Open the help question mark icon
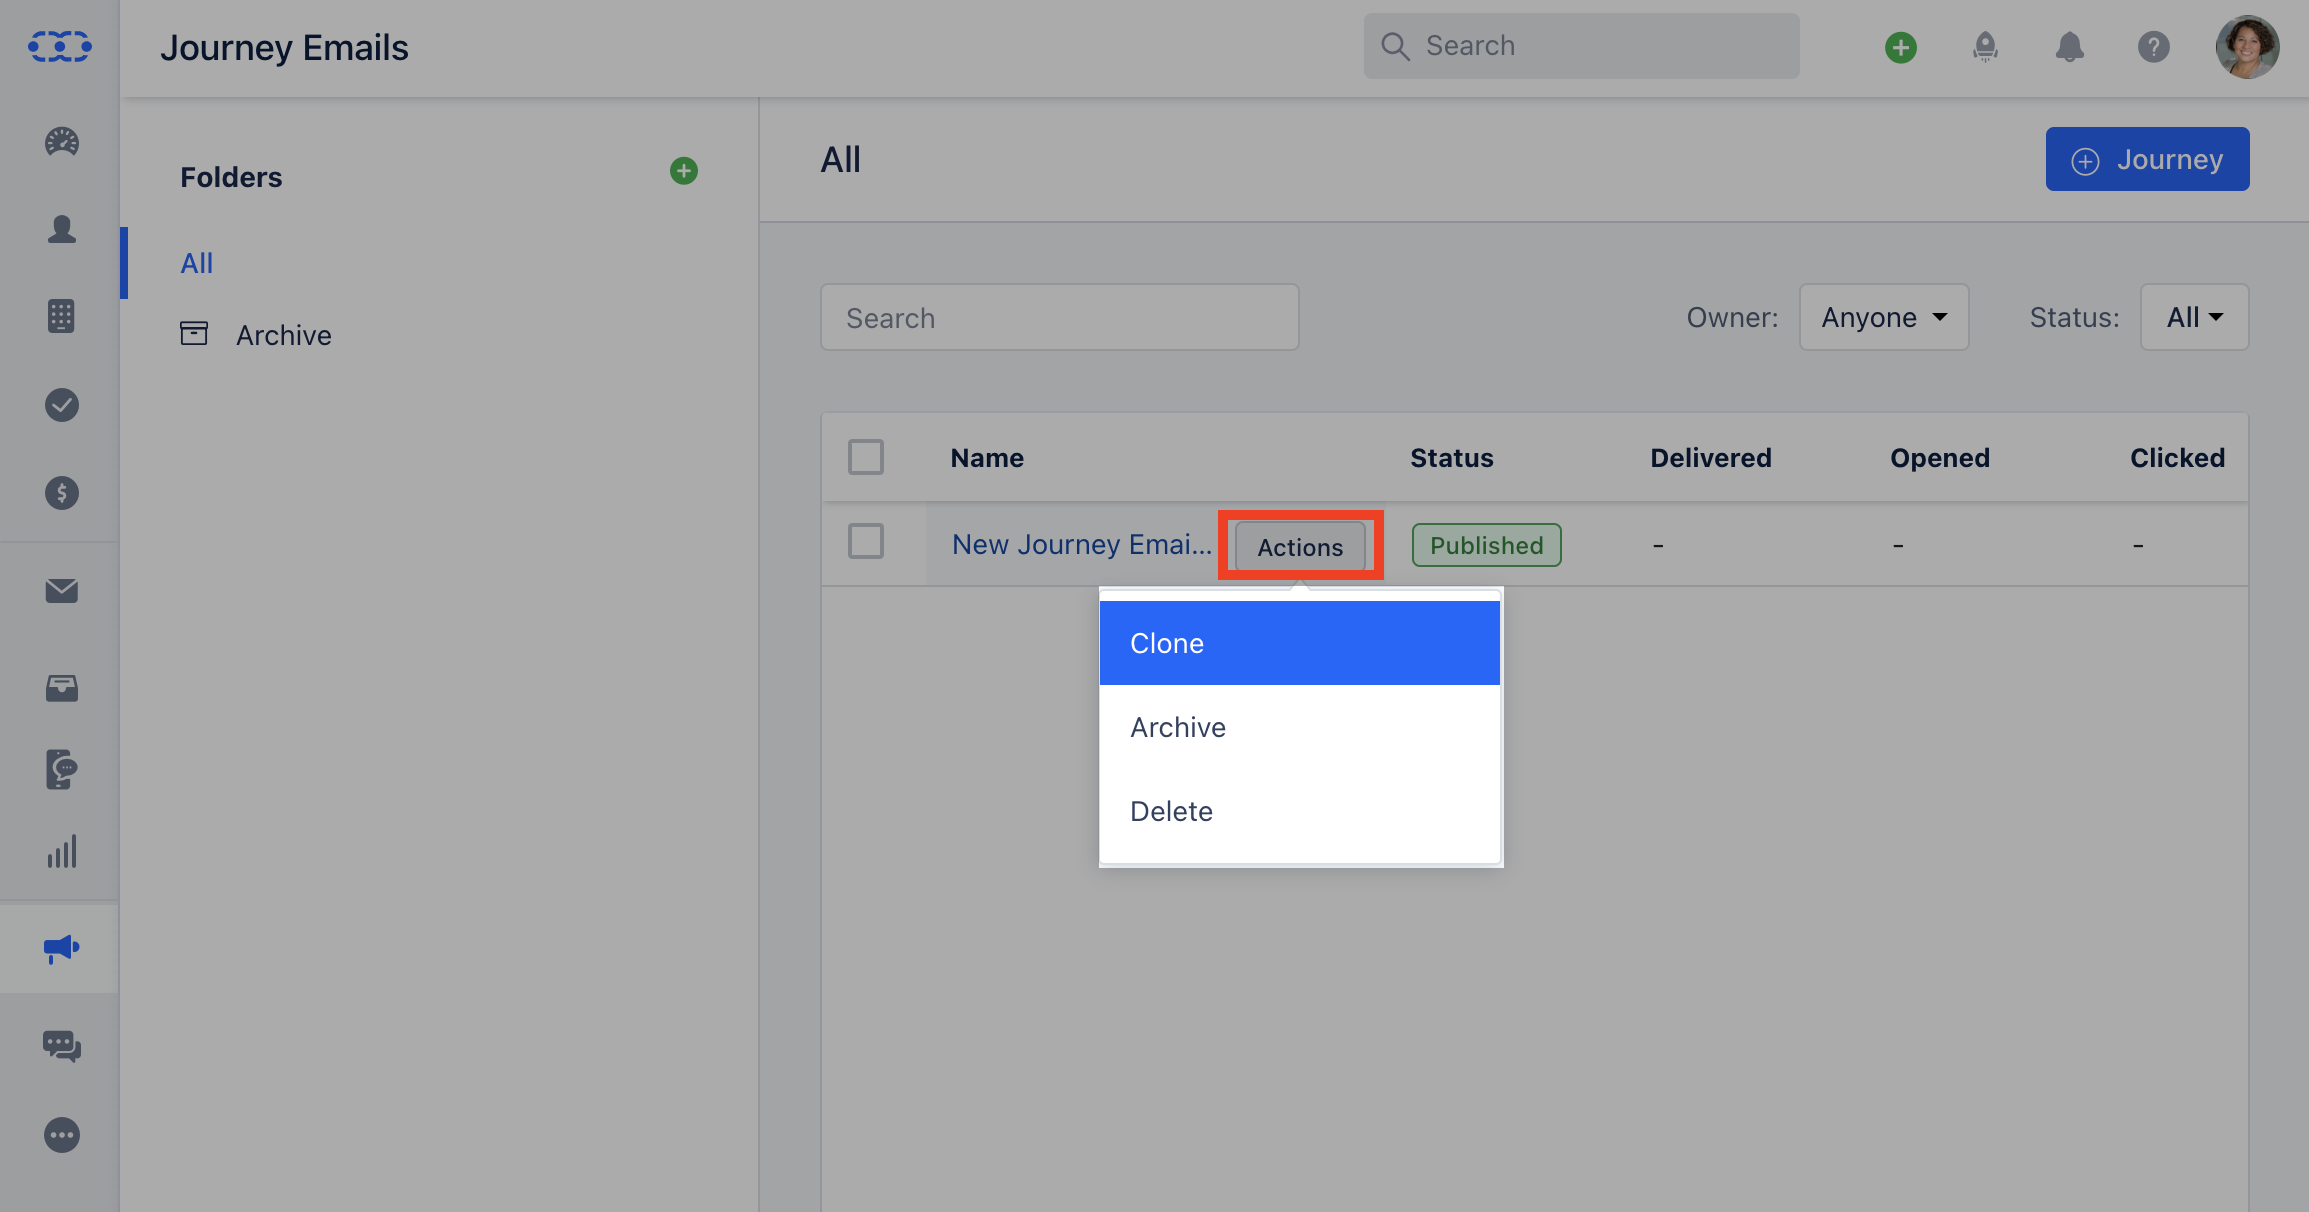The width and height of the screenshot is (2309, 1212). 2153,47
